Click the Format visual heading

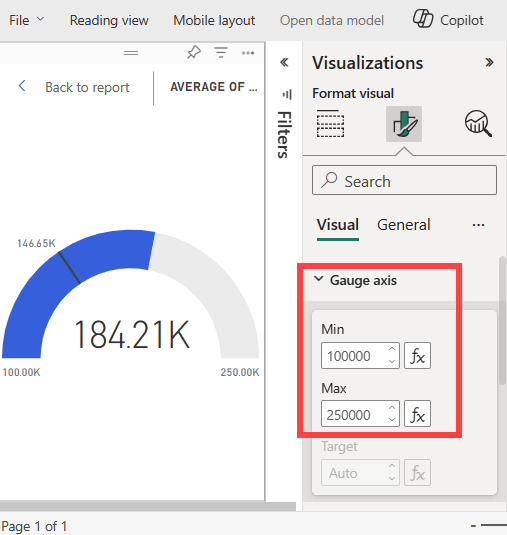click(x=353, y=93)
